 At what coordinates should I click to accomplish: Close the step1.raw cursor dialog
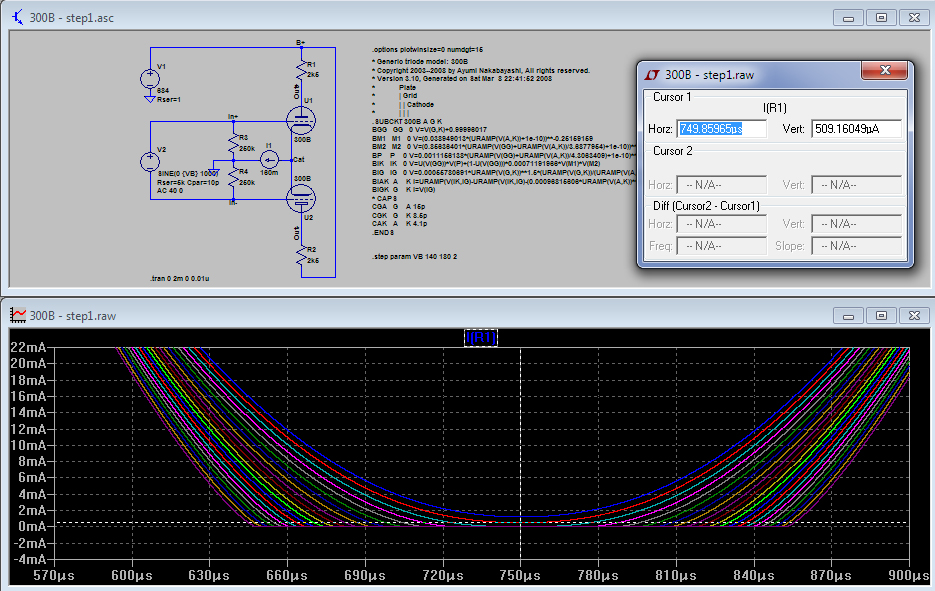884,71
